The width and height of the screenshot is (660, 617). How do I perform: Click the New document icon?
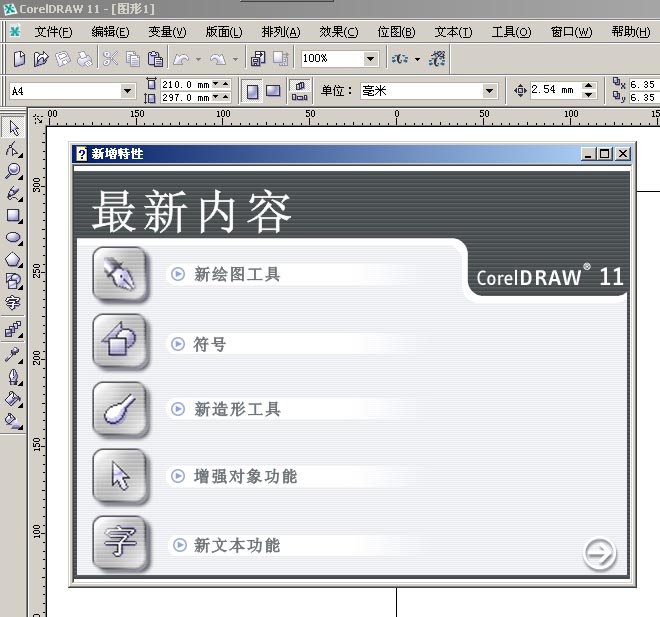click(x=19, y=59)
